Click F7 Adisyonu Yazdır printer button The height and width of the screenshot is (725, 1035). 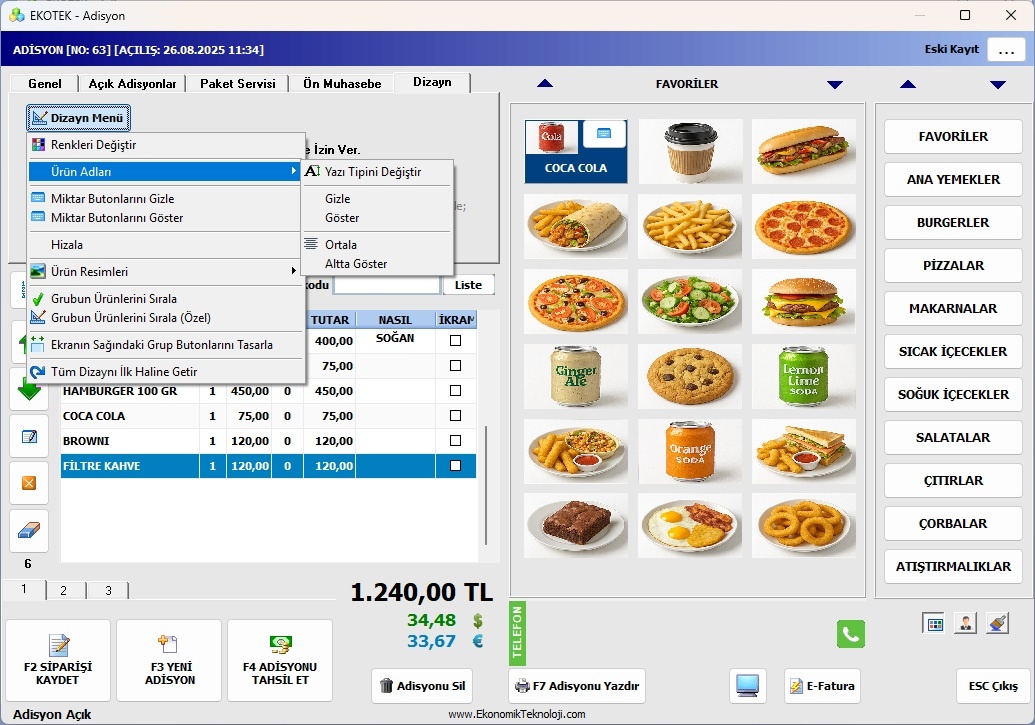coord(577,686)
